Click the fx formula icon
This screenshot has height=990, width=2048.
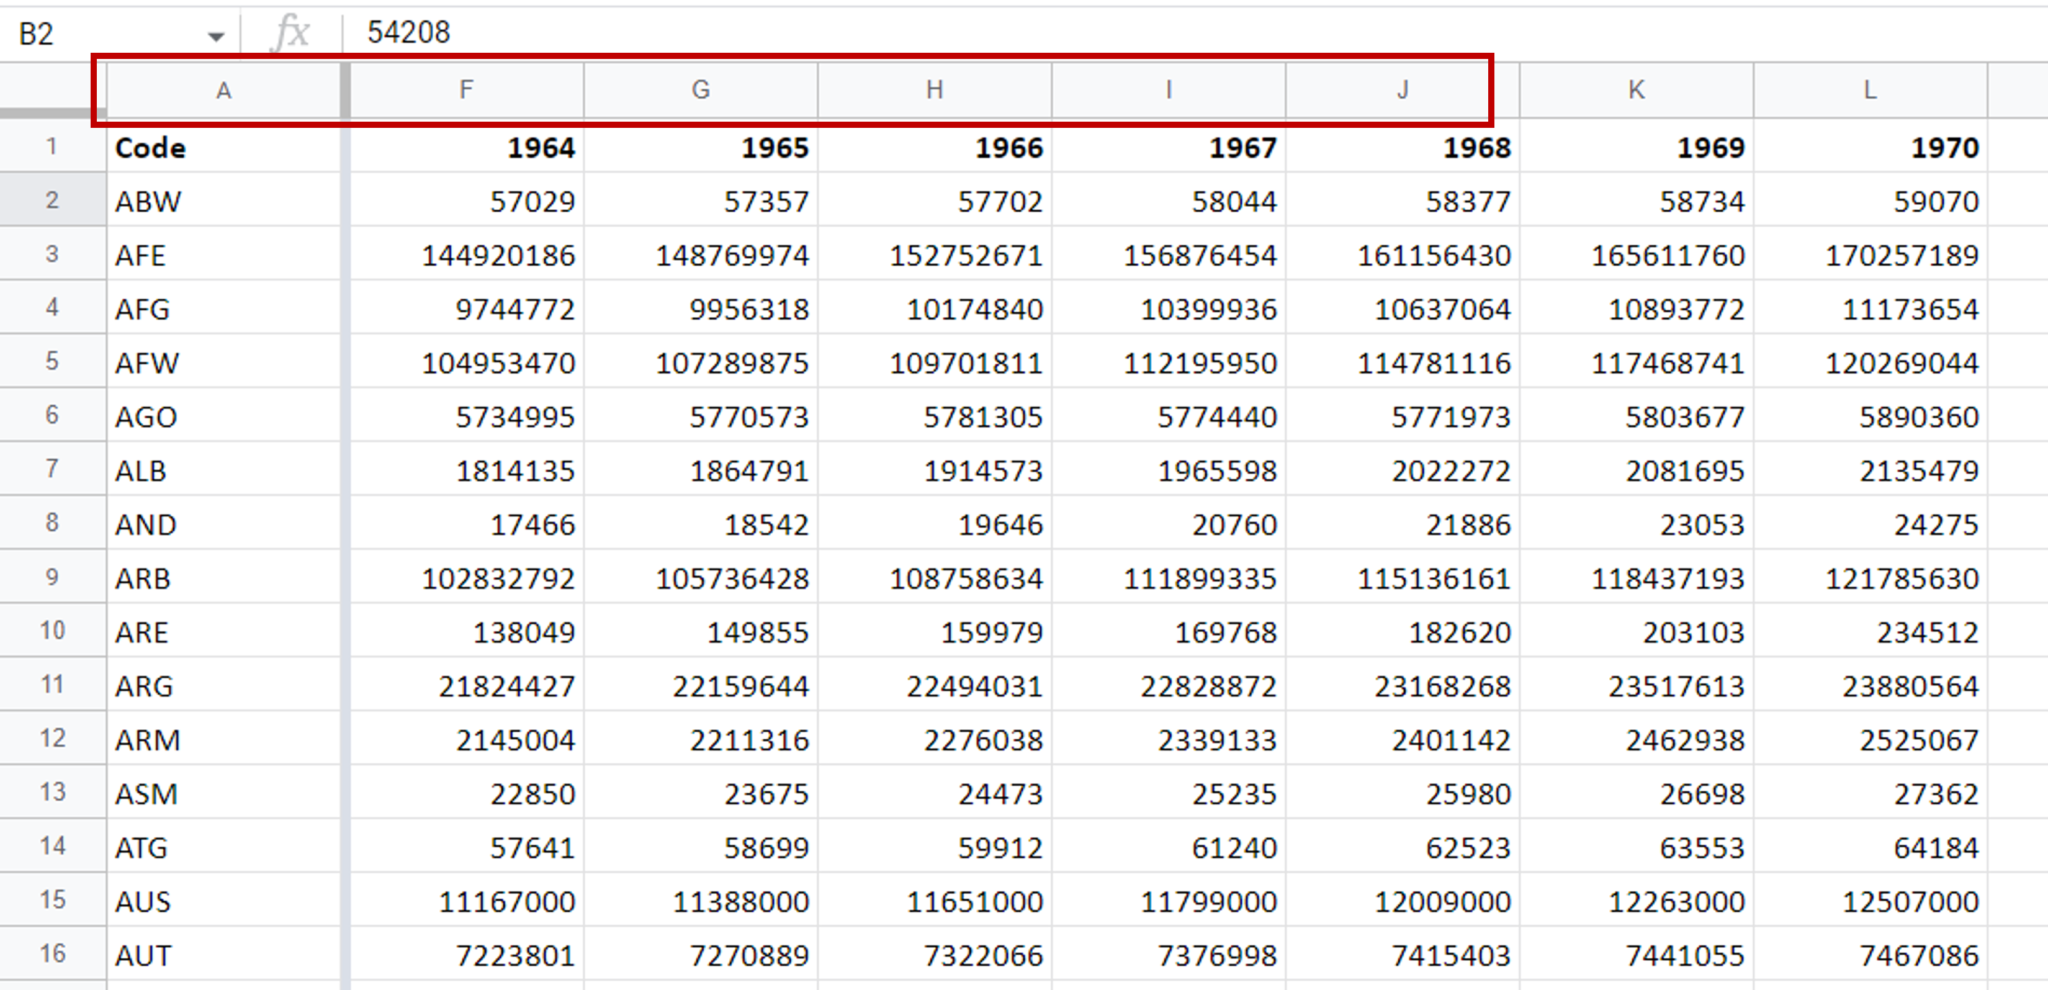coord(290,31)
